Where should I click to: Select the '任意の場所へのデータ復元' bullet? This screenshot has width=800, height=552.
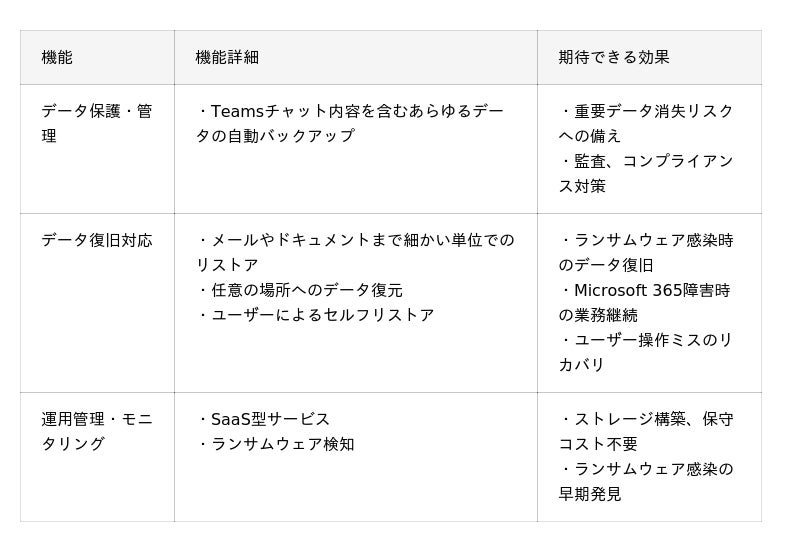(x=300, y=290)
